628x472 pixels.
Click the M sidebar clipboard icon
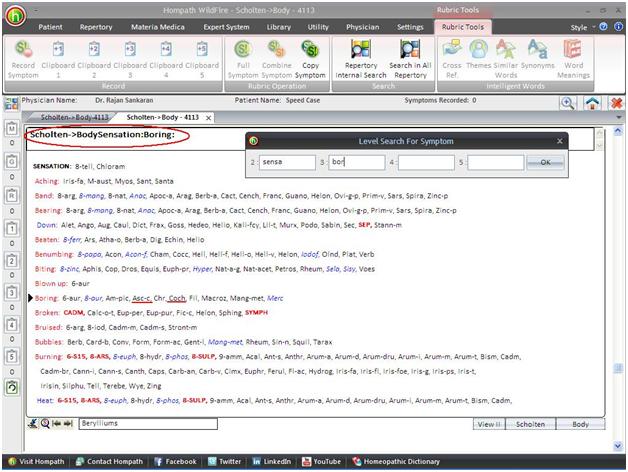pos(12,129)
